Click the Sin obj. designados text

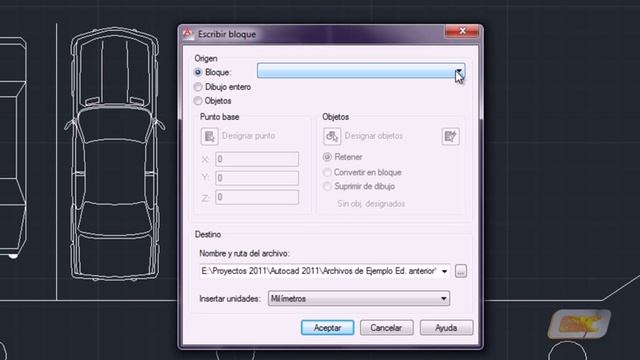click(371, 204)
